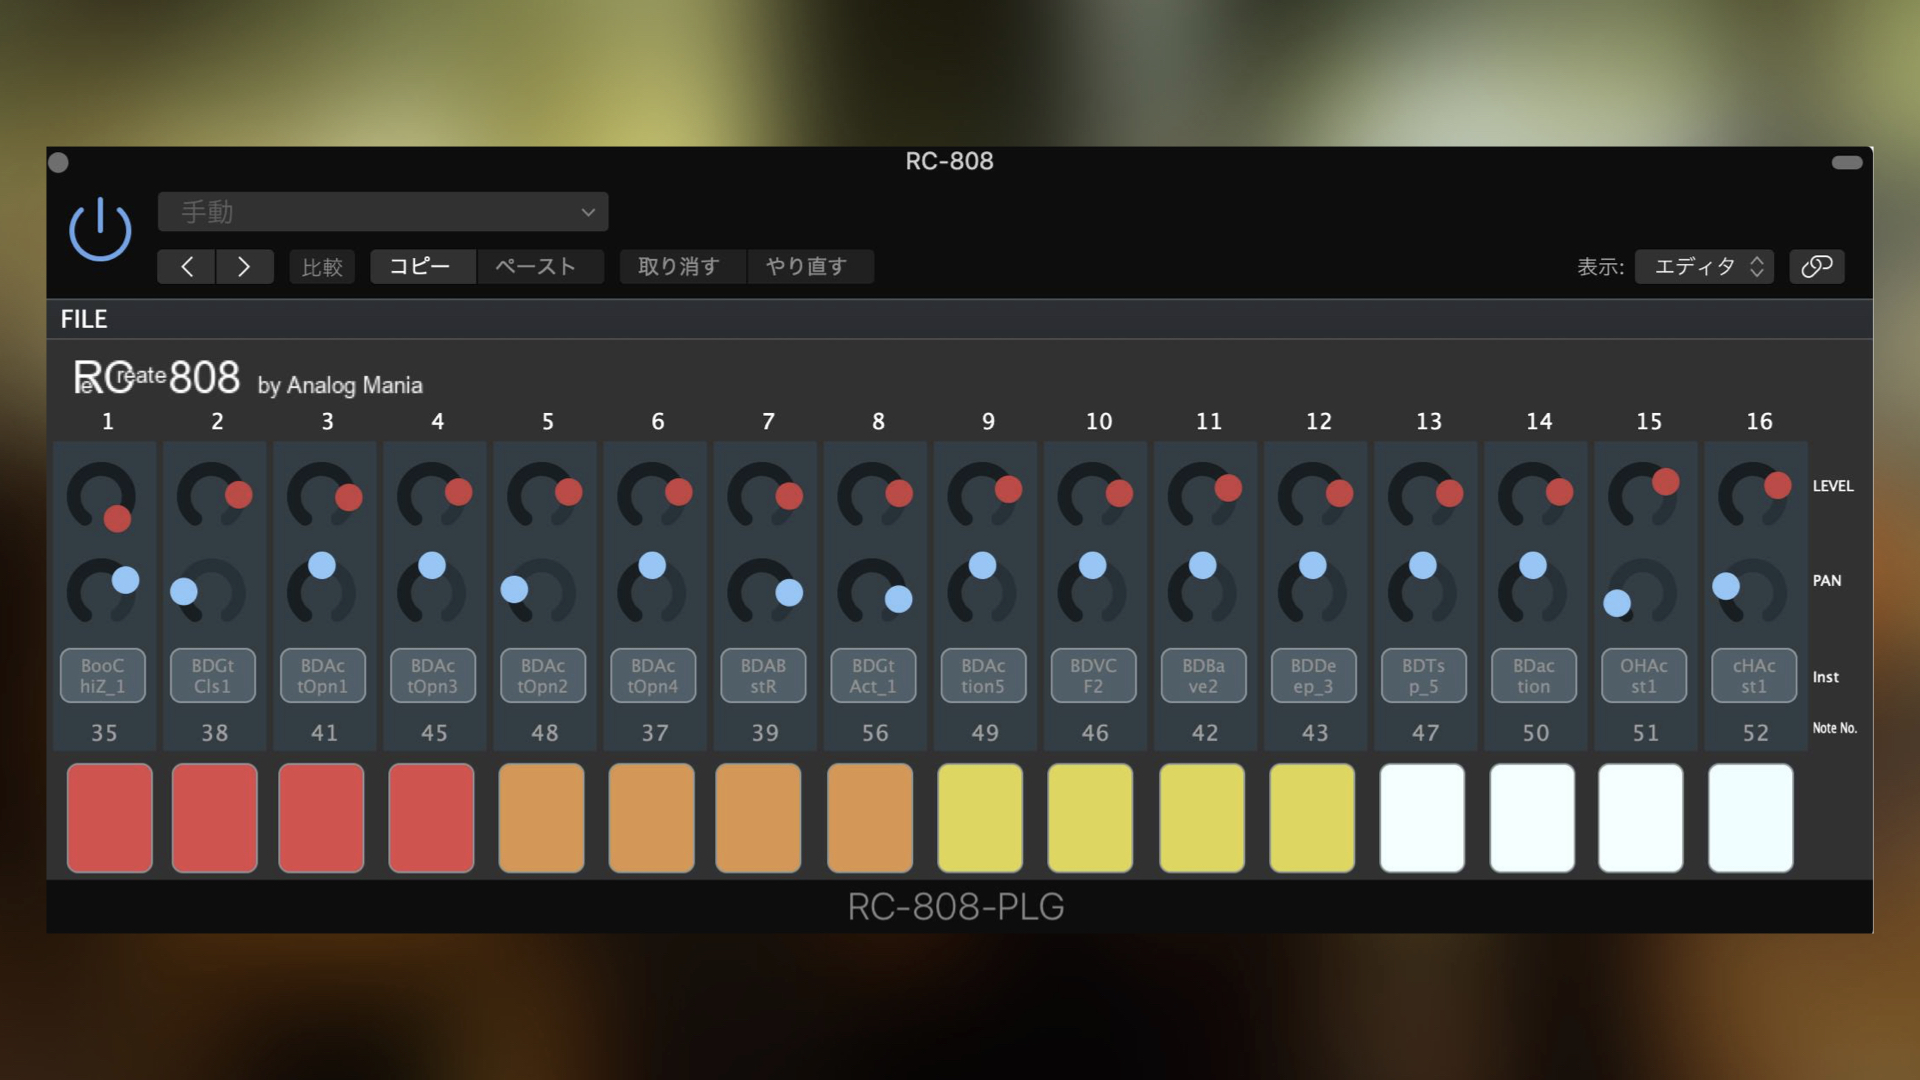Open the FILE menu
The height and width of the screenshot is (1080, 1920).
[84, 319]
